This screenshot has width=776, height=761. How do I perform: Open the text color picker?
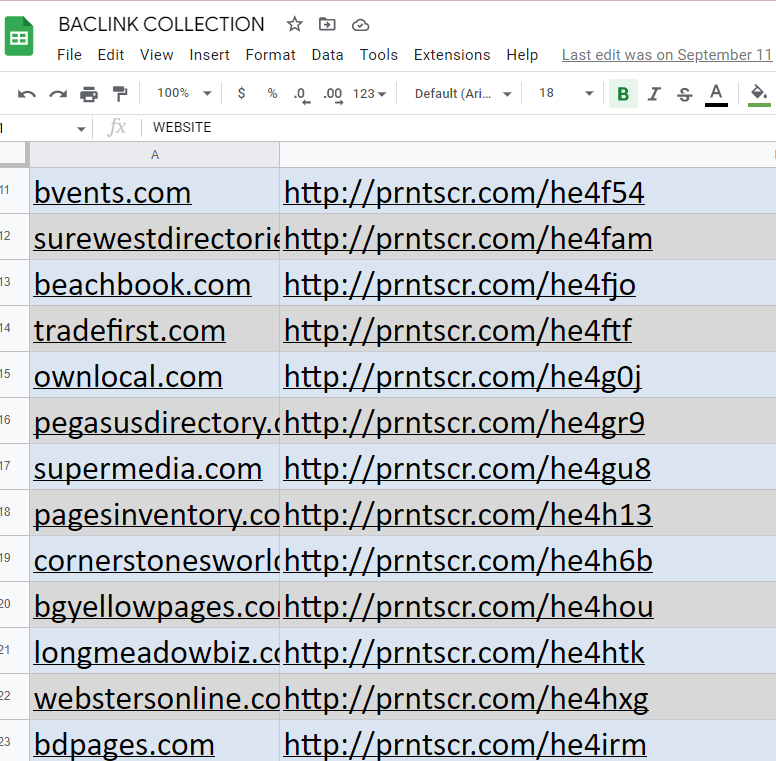click(716, 94)
